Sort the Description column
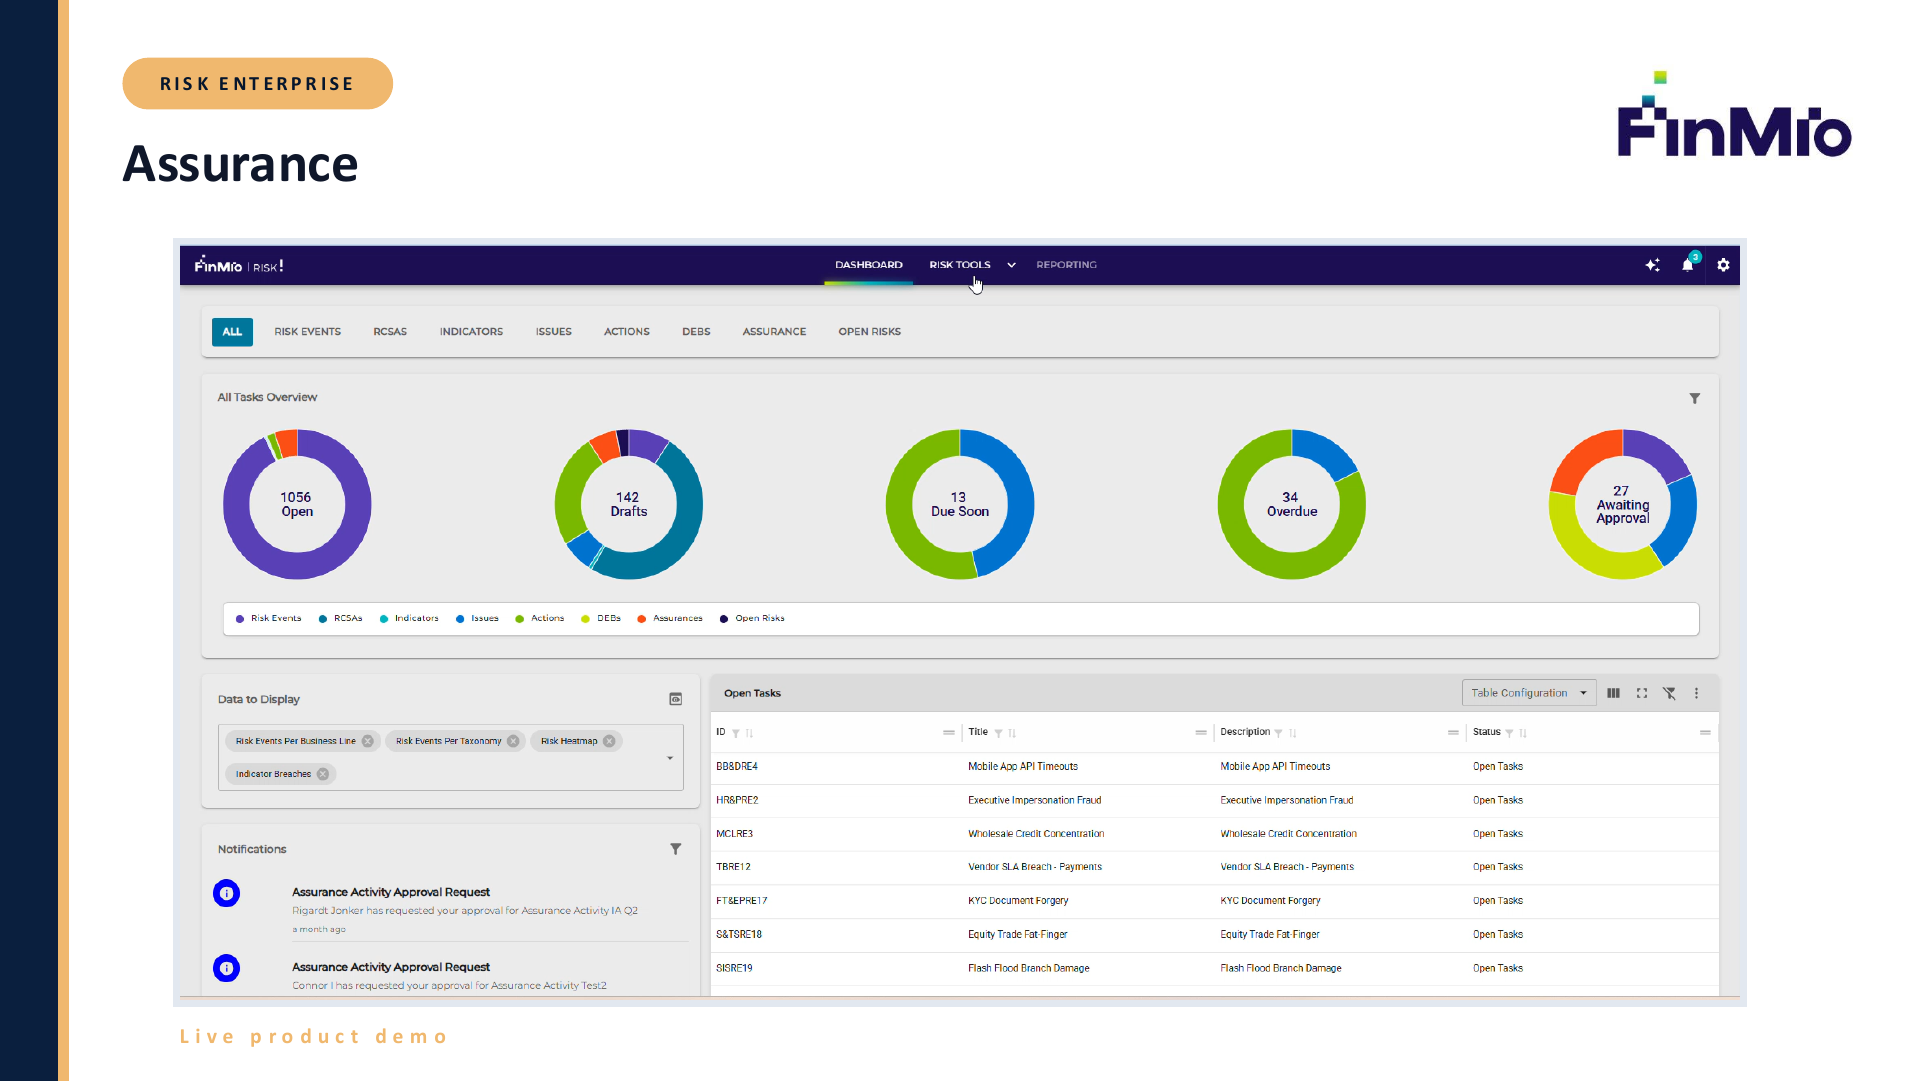The height and width of the screenshot is (1081, 1920). point(1293,733)
